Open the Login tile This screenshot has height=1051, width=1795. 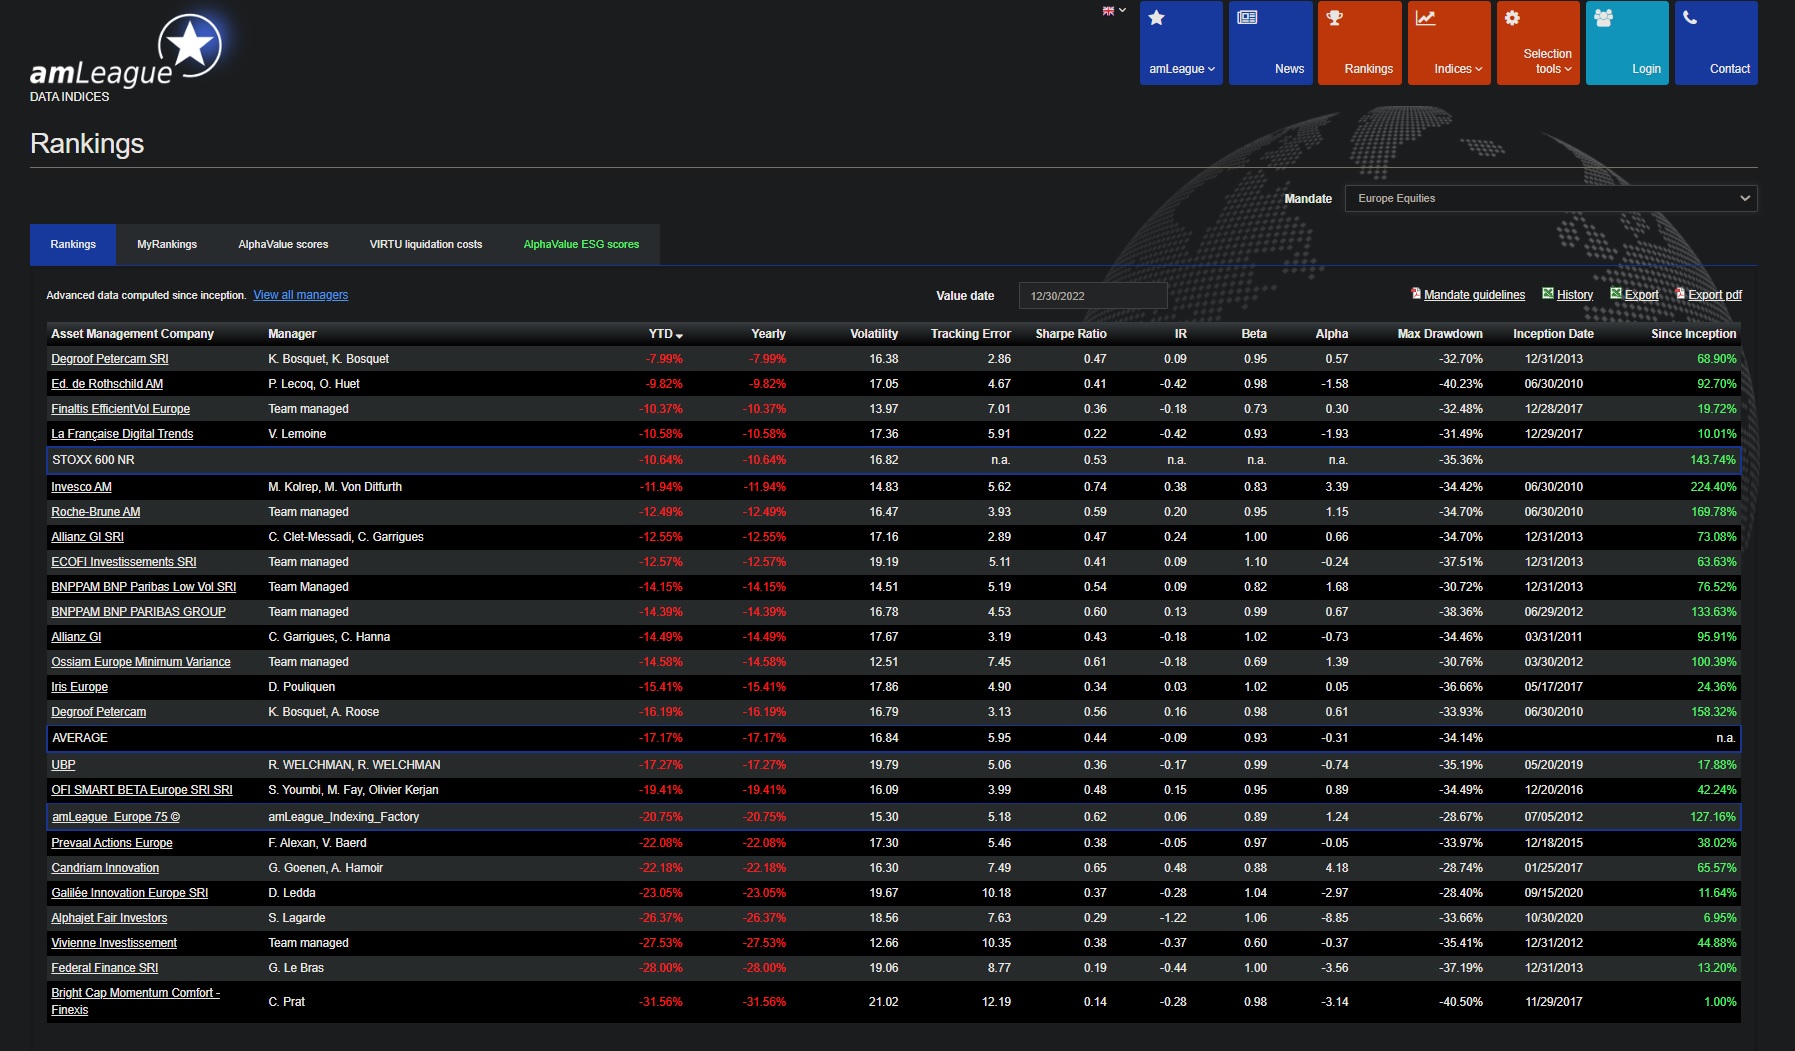point(1627,43)
